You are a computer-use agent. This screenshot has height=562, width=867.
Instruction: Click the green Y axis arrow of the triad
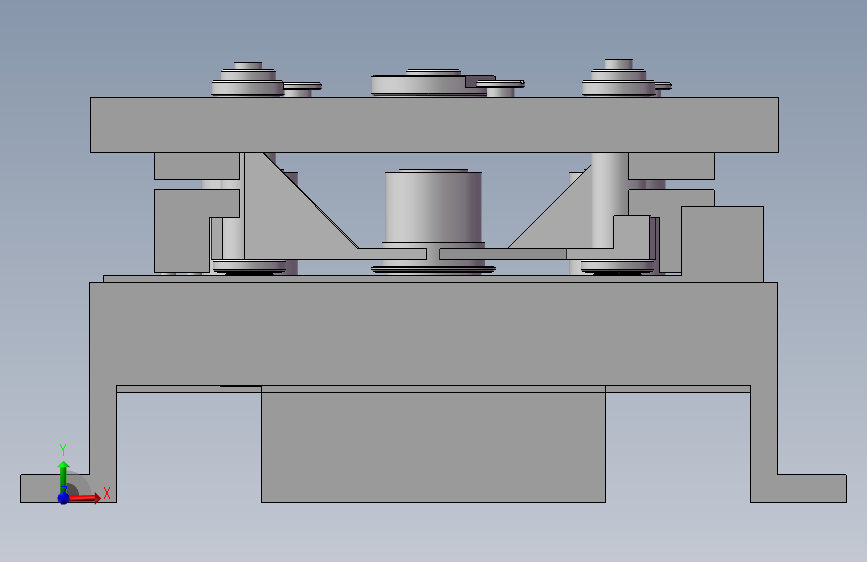coord(64,476)
